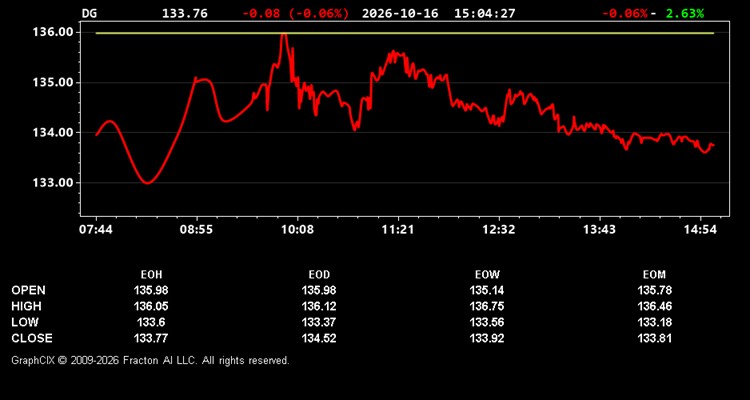750x400 pixels.
Task: Select EOD low value 133.37
Action: tap(319, 322)
